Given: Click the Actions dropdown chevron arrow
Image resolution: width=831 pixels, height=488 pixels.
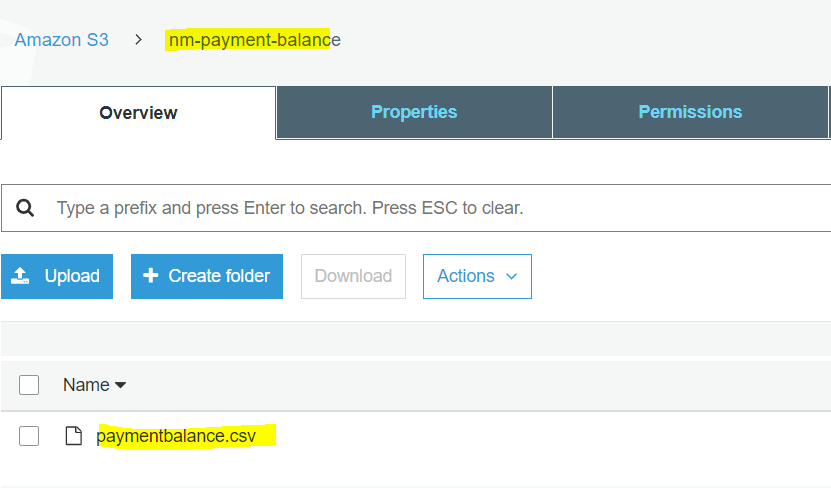Looking at the screenshot, I should click(511, 276).
